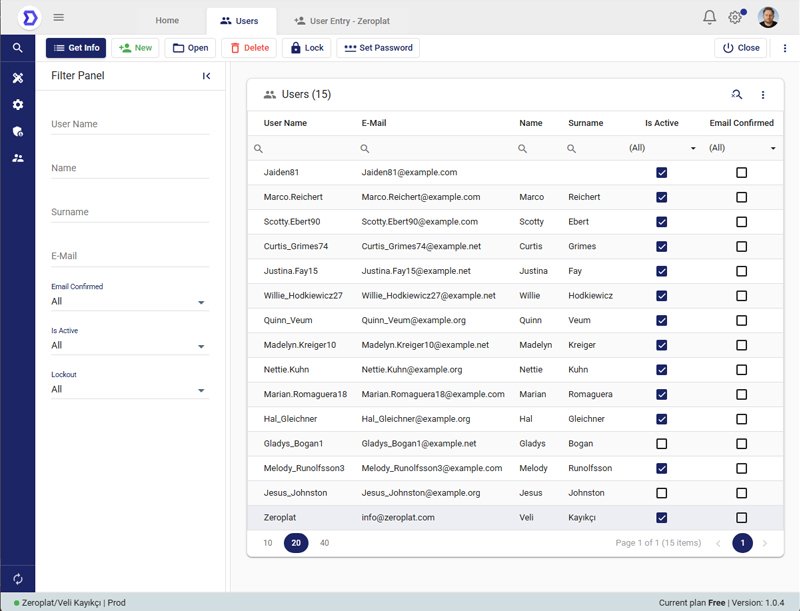Check Is Active for Gladys_Bogan1
The width and height of the screenshot is (800, 611).
point(661,443)
